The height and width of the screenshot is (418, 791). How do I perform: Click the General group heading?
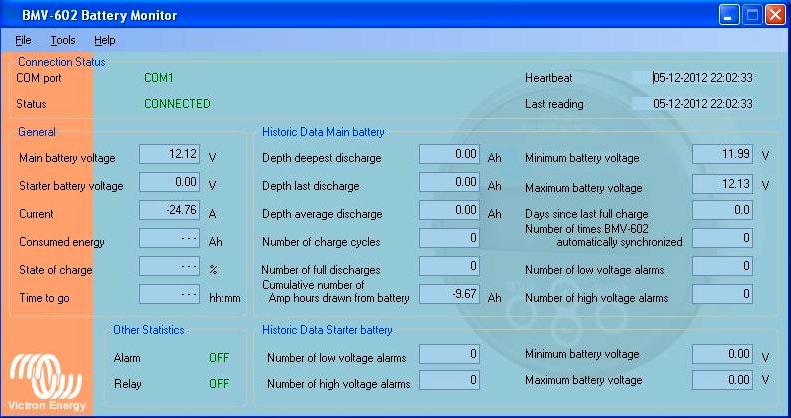tap(37, 132)
